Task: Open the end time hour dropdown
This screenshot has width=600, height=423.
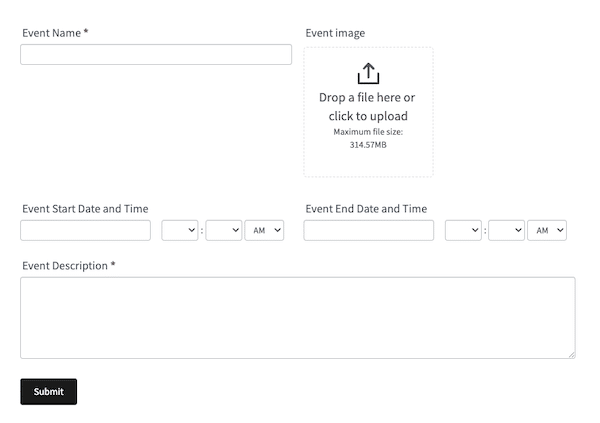Action: tap(463, 230)
